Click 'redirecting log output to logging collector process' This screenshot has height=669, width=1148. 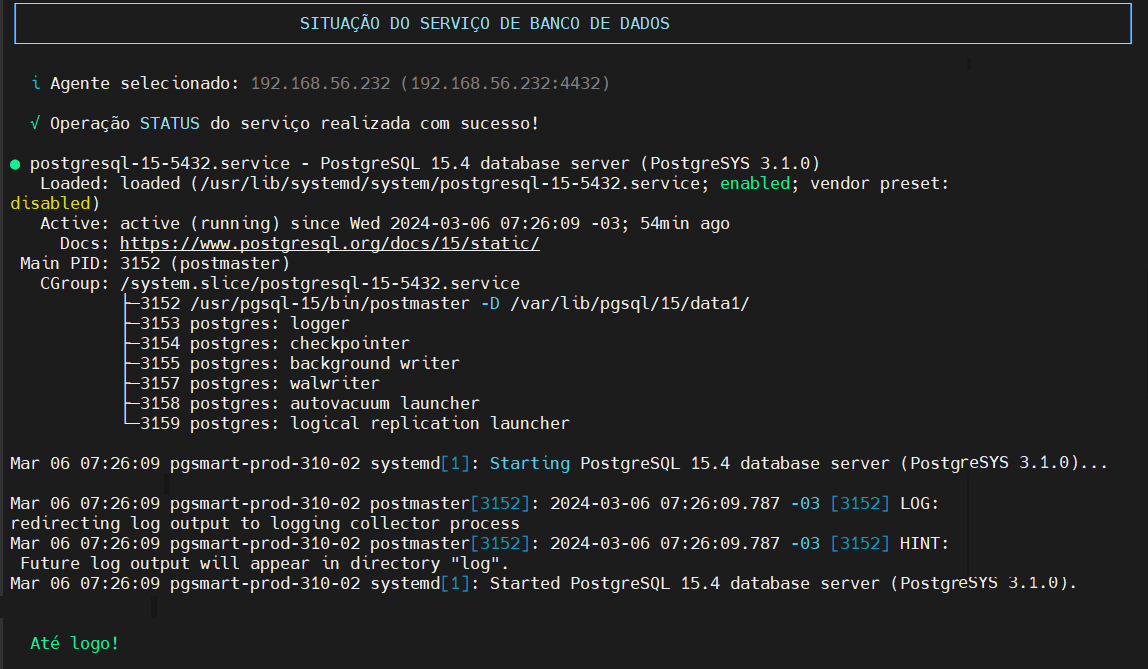point(265,523)
